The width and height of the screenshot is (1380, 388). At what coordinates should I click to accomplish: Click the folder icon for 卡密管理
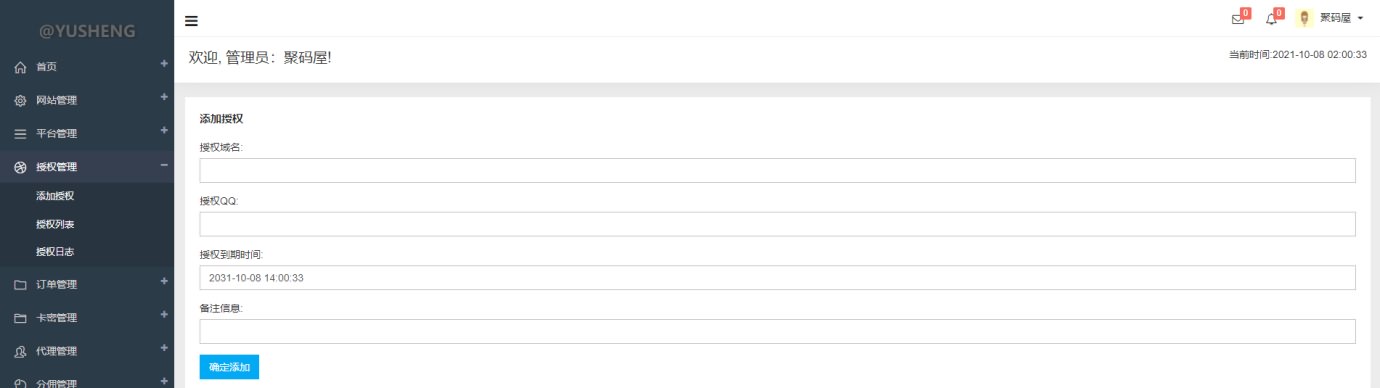[19, 318]
